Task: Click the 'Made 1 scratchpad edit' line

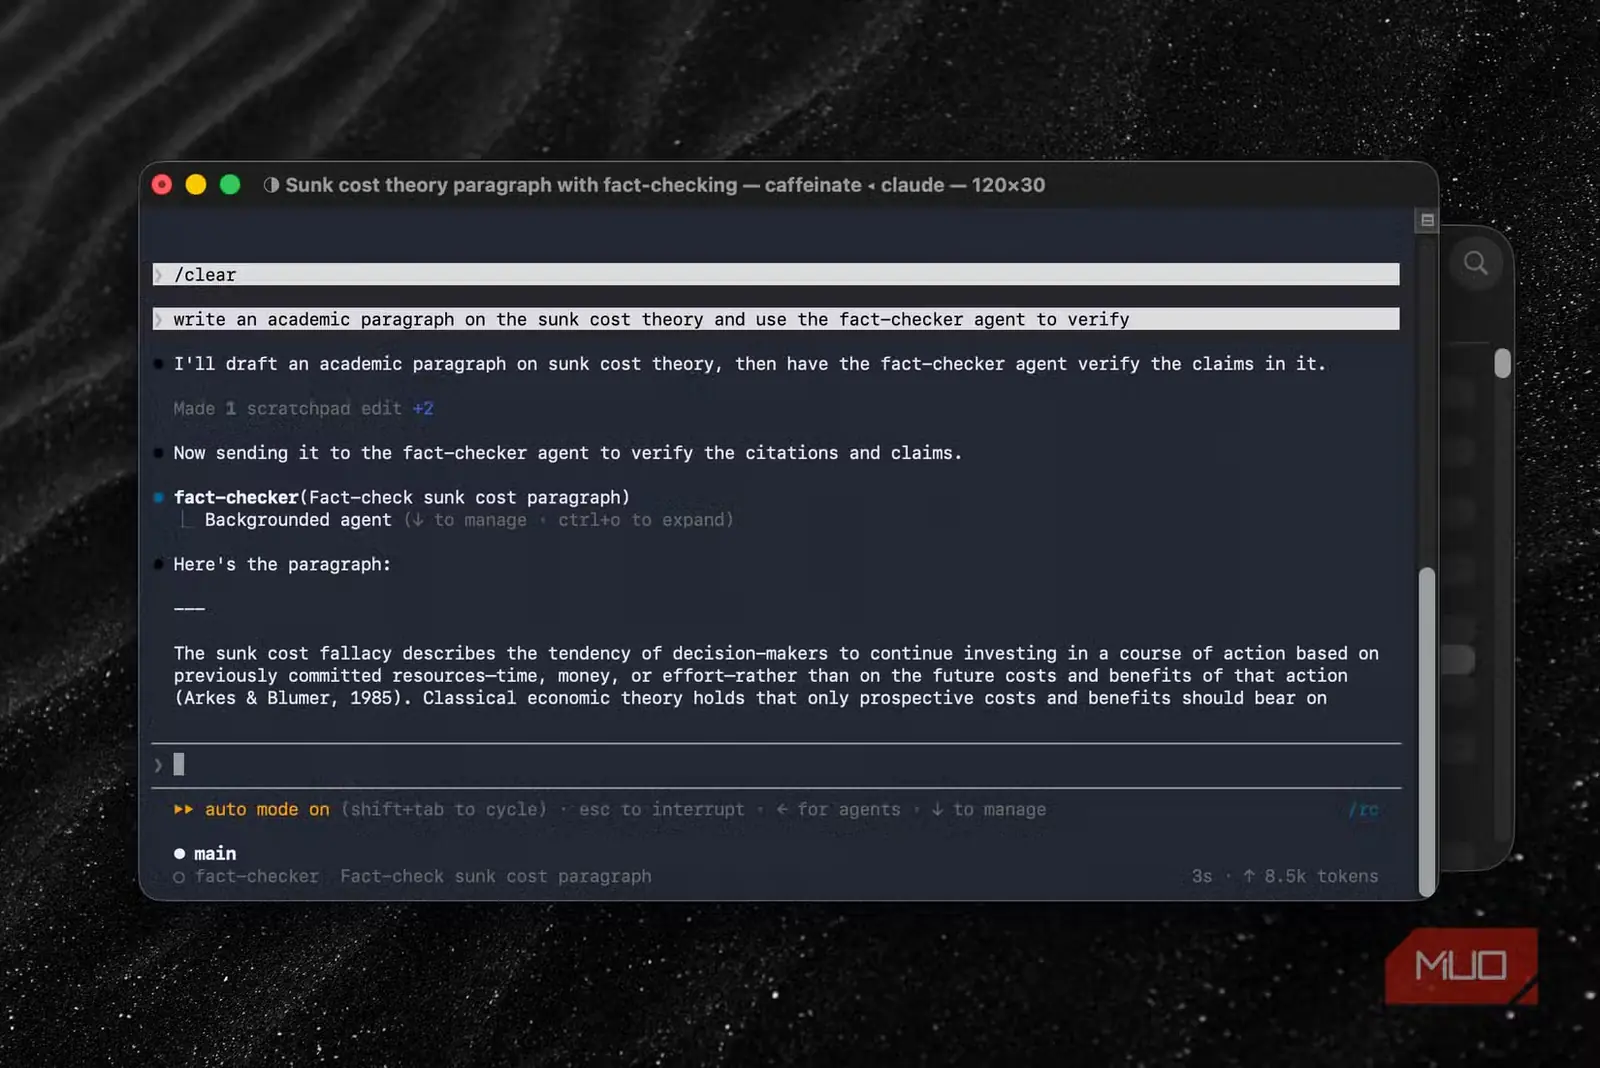Action: pyautogui.click(x=303, y=408)
